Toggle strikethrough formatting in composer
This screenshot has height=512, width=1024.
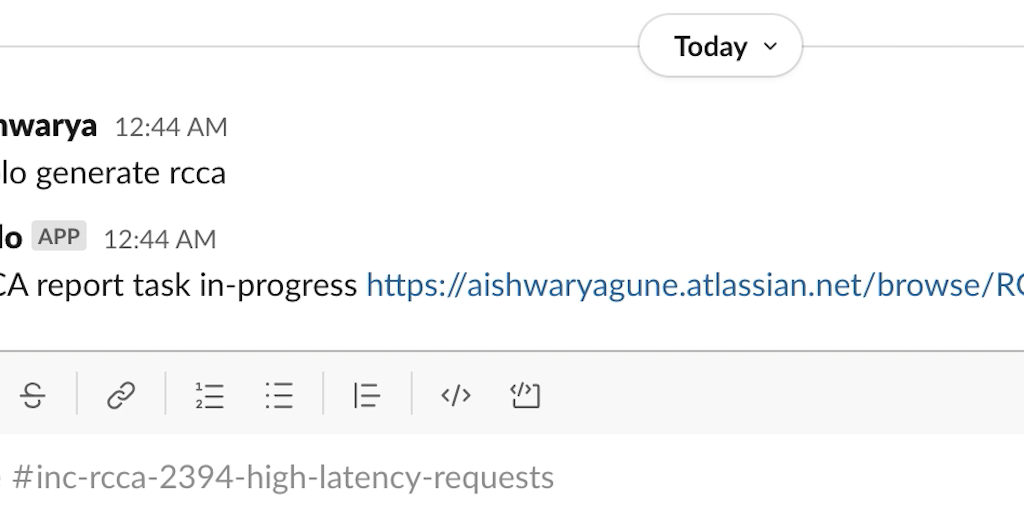[33, 396]
